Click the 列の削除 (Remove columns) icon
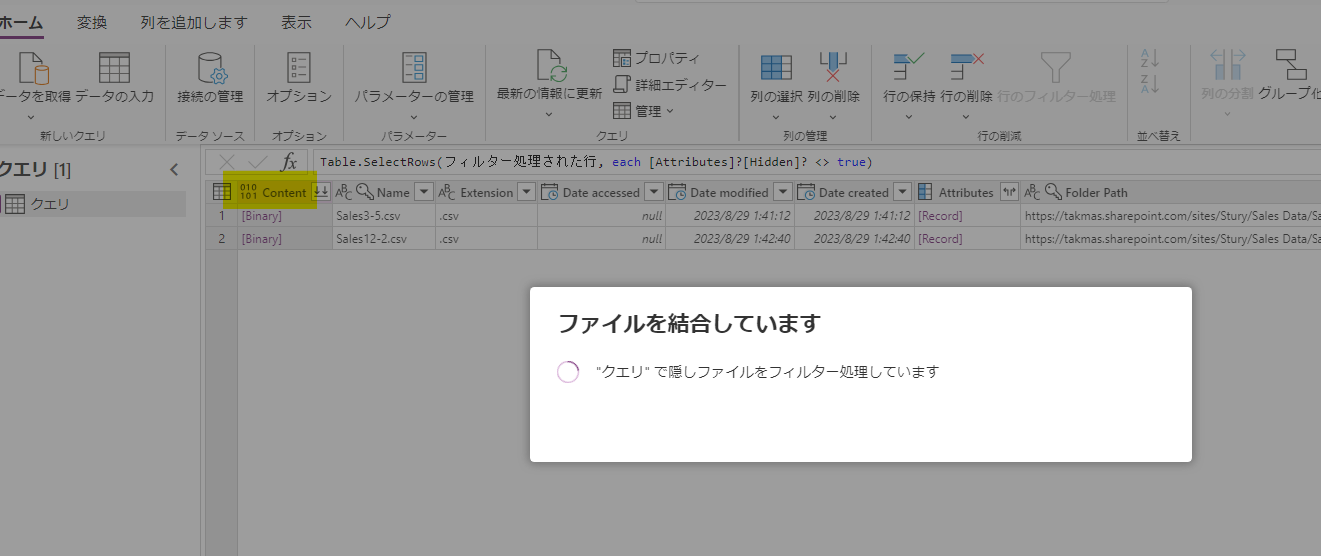The height and width of the screenshot is (556, 1321). tap(833, 67)
